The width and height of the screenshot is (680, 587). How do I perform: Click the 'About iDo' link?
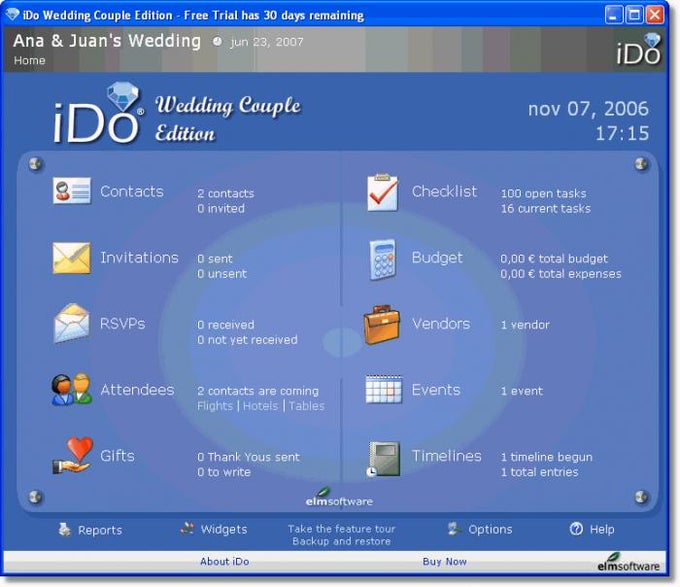tap(225, 561)
